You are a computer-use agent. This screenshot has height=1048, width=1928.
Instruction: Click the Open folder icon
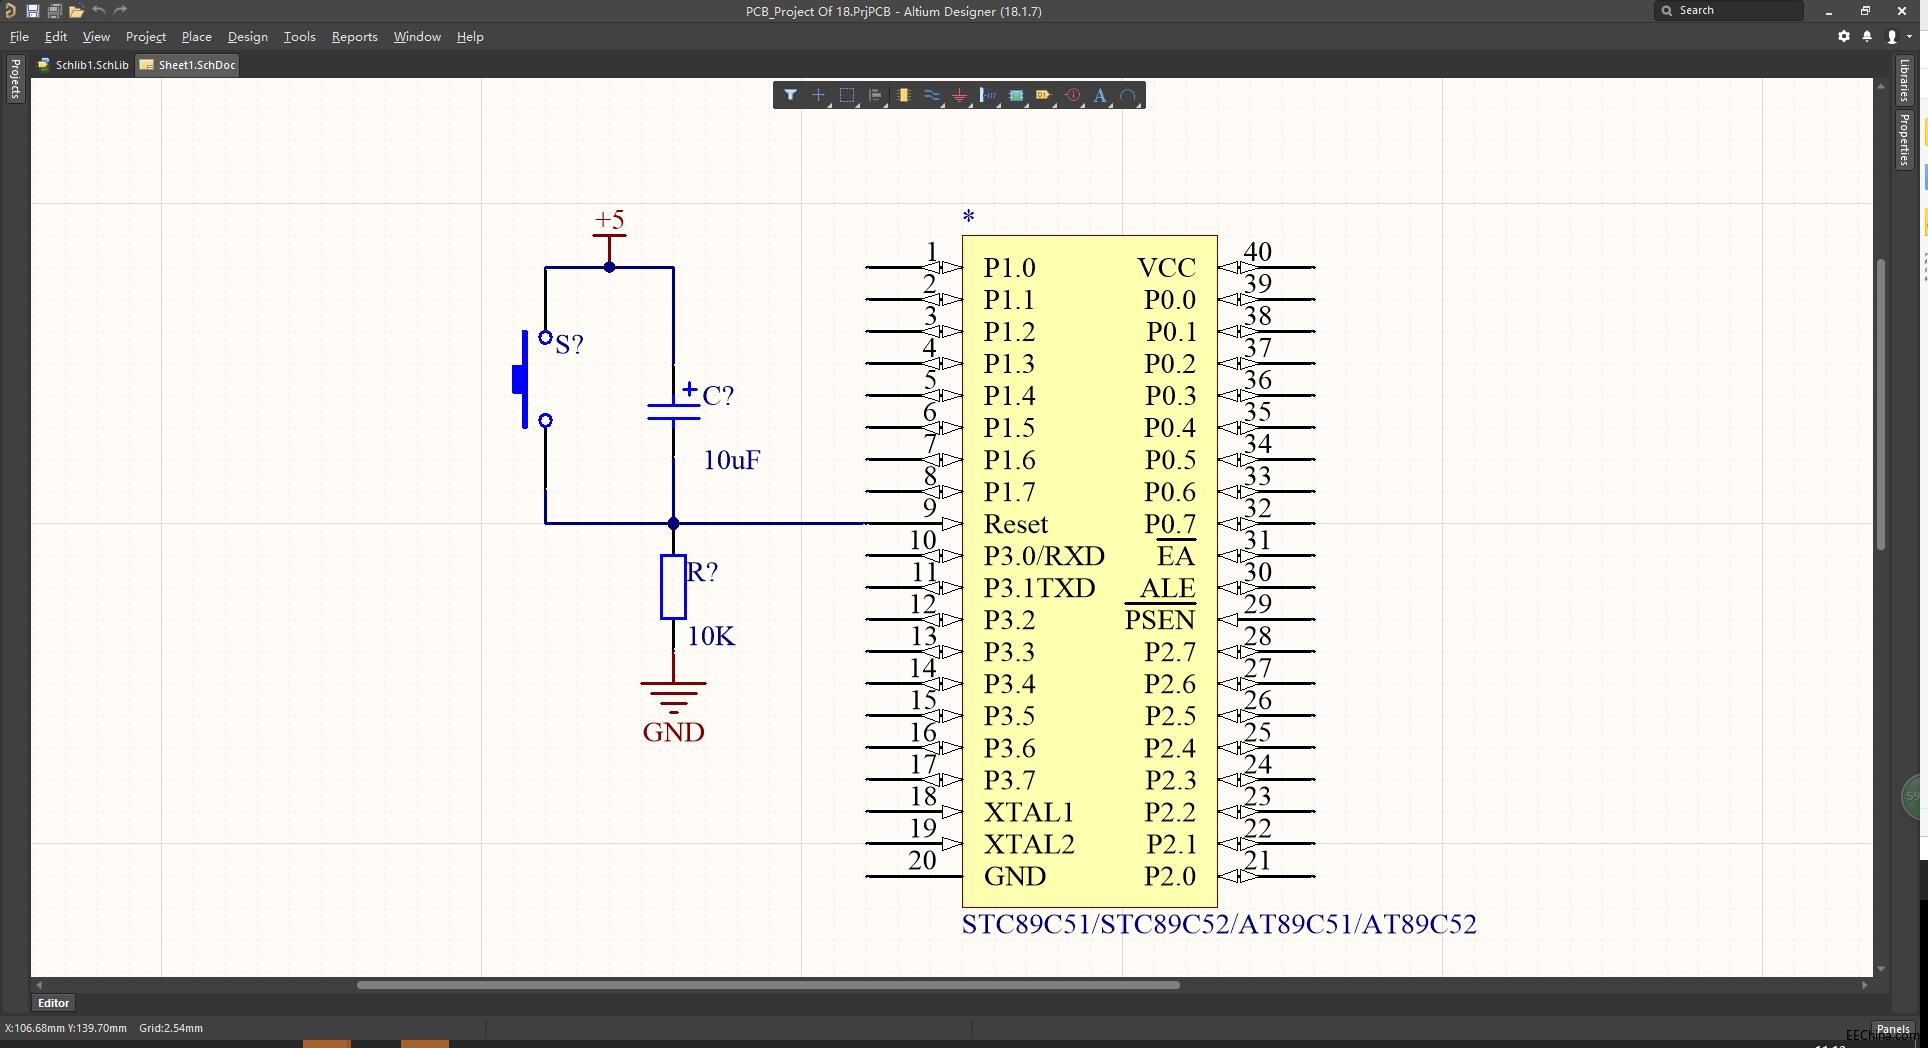76,11
